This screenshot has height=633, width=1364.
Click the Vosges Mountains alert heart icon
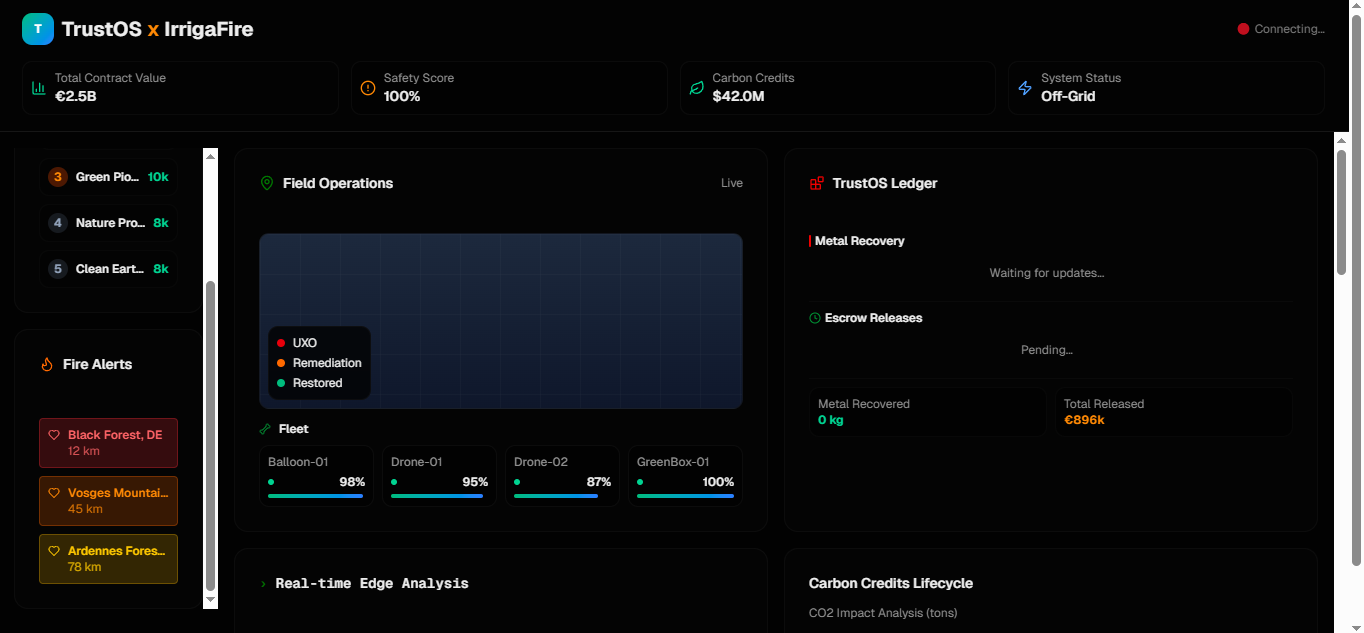pos(54,493)
